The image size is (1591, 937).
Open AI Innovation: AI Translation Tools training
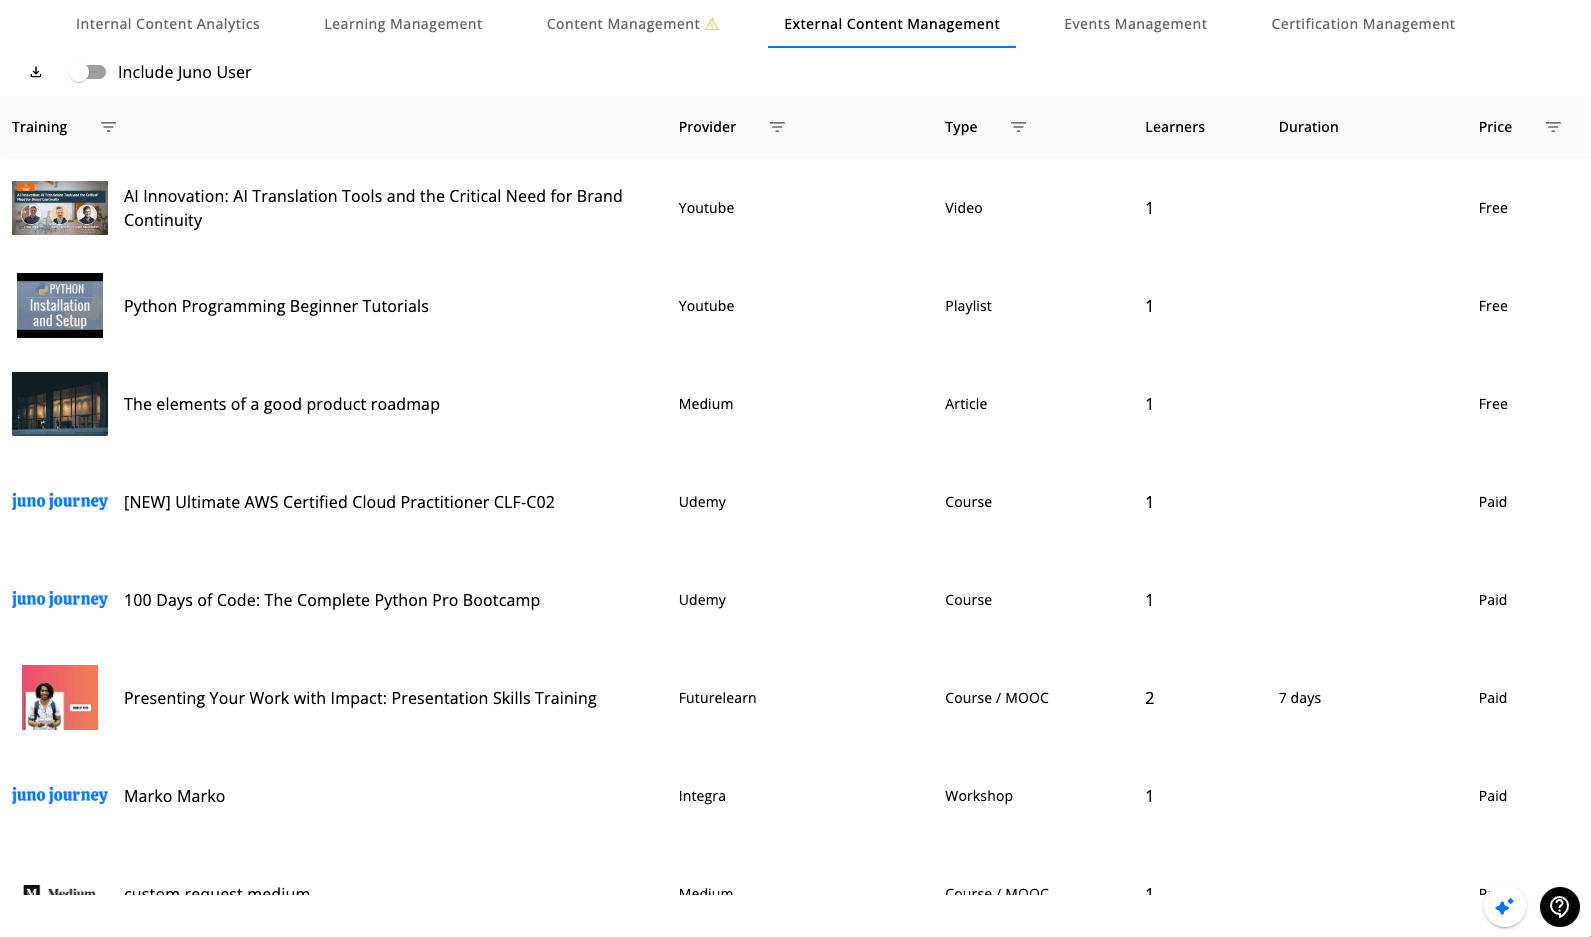(373, 208)
